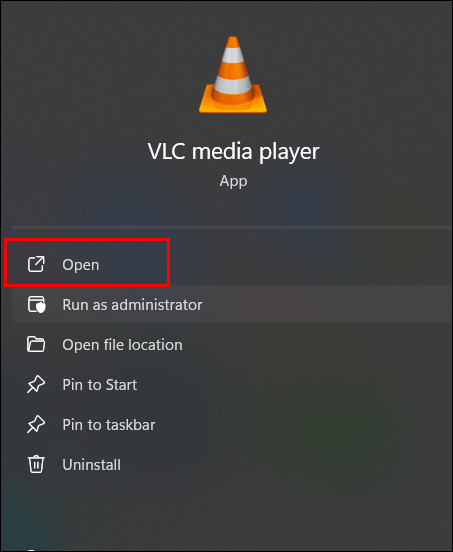Click the external-link arrow icon beside Open
Screen dimensions: 453x552
(36, 264)
